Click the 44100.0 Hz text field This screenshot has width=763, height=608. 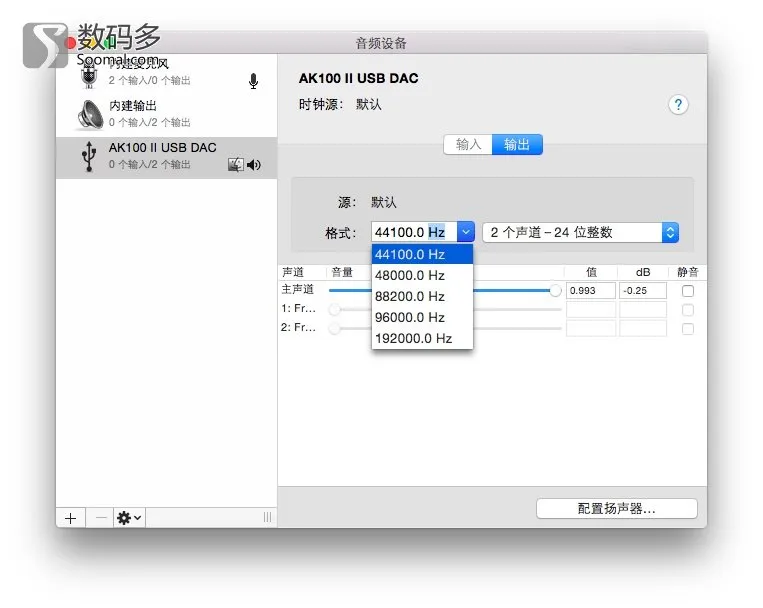414,232
